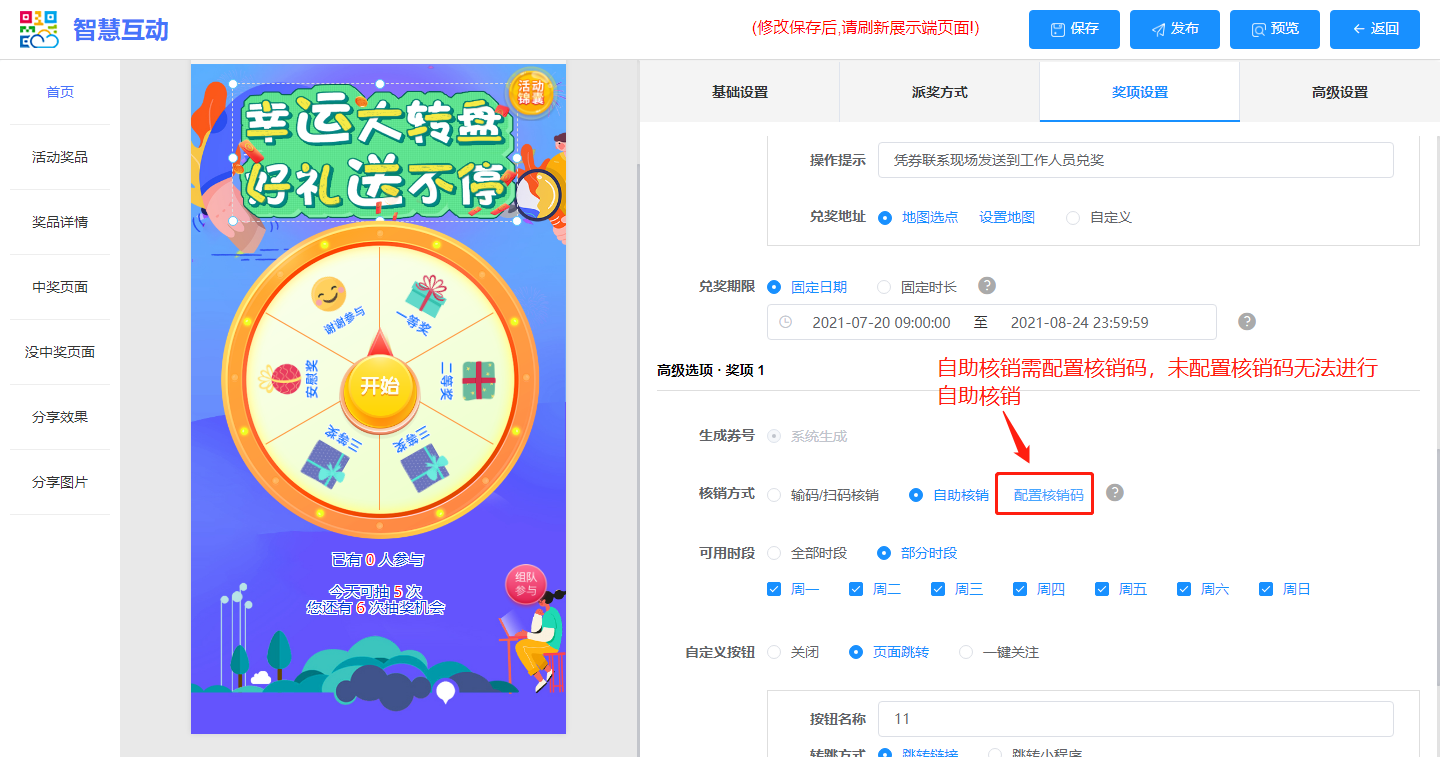Click the 活动锦囊 badge on the preview

pyautogui.click(x=531, y=92)
